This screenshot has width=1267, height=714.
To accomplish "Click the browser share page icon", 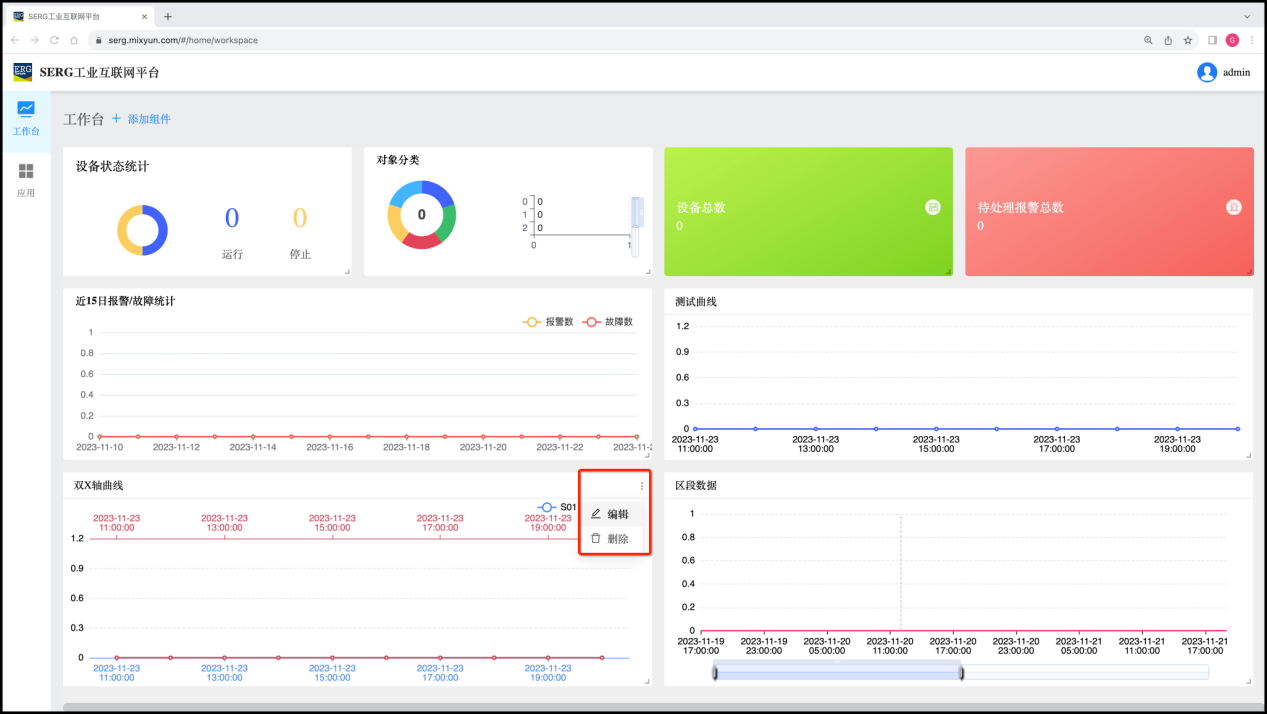I will click(1168, 40).
